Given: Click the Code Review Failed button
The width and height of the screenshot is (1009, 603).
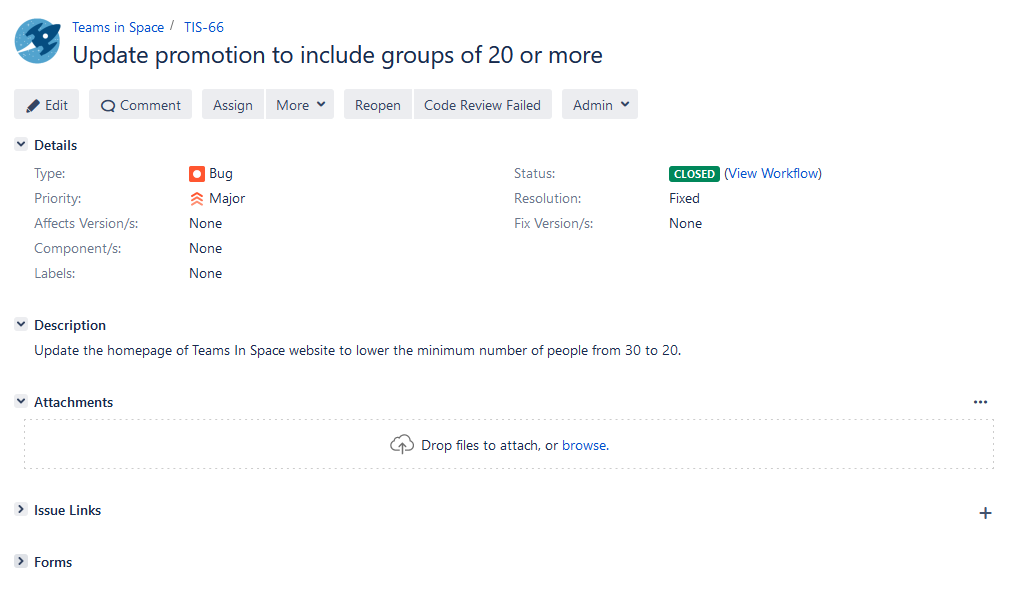Looking at the screenshot, I should 483,104.
